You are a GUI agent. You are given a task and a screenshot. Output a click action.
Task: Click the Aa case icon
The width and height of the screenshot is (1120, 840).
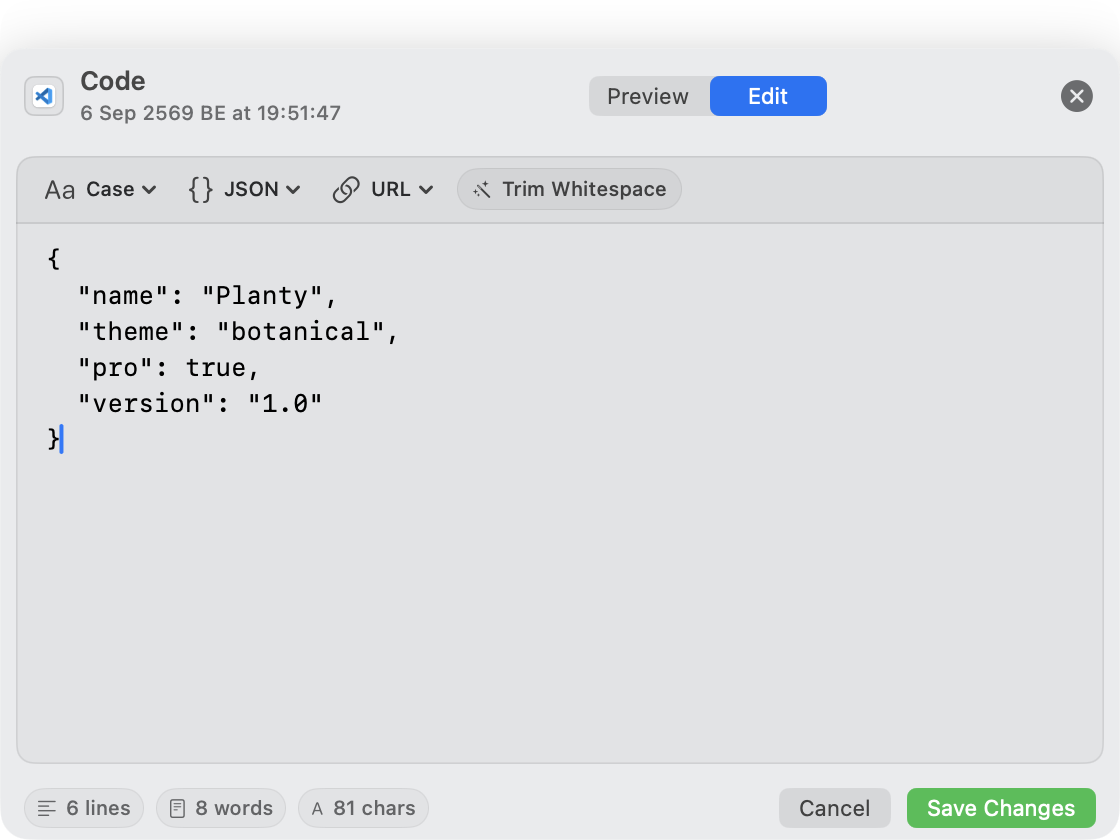pos(60,190)
